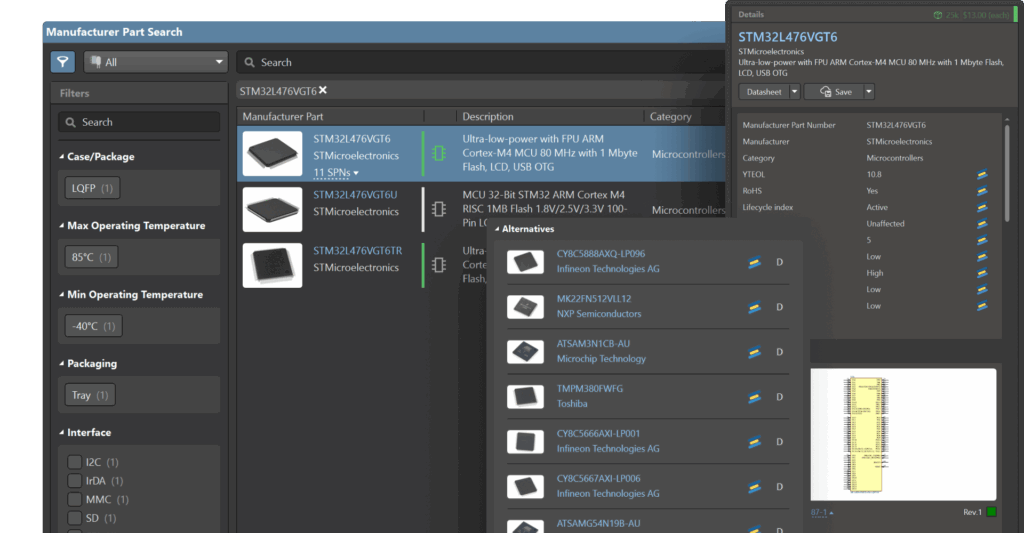Check the IrDA interface filter
Screen dimensions: 1024x533
coord(74,481)
